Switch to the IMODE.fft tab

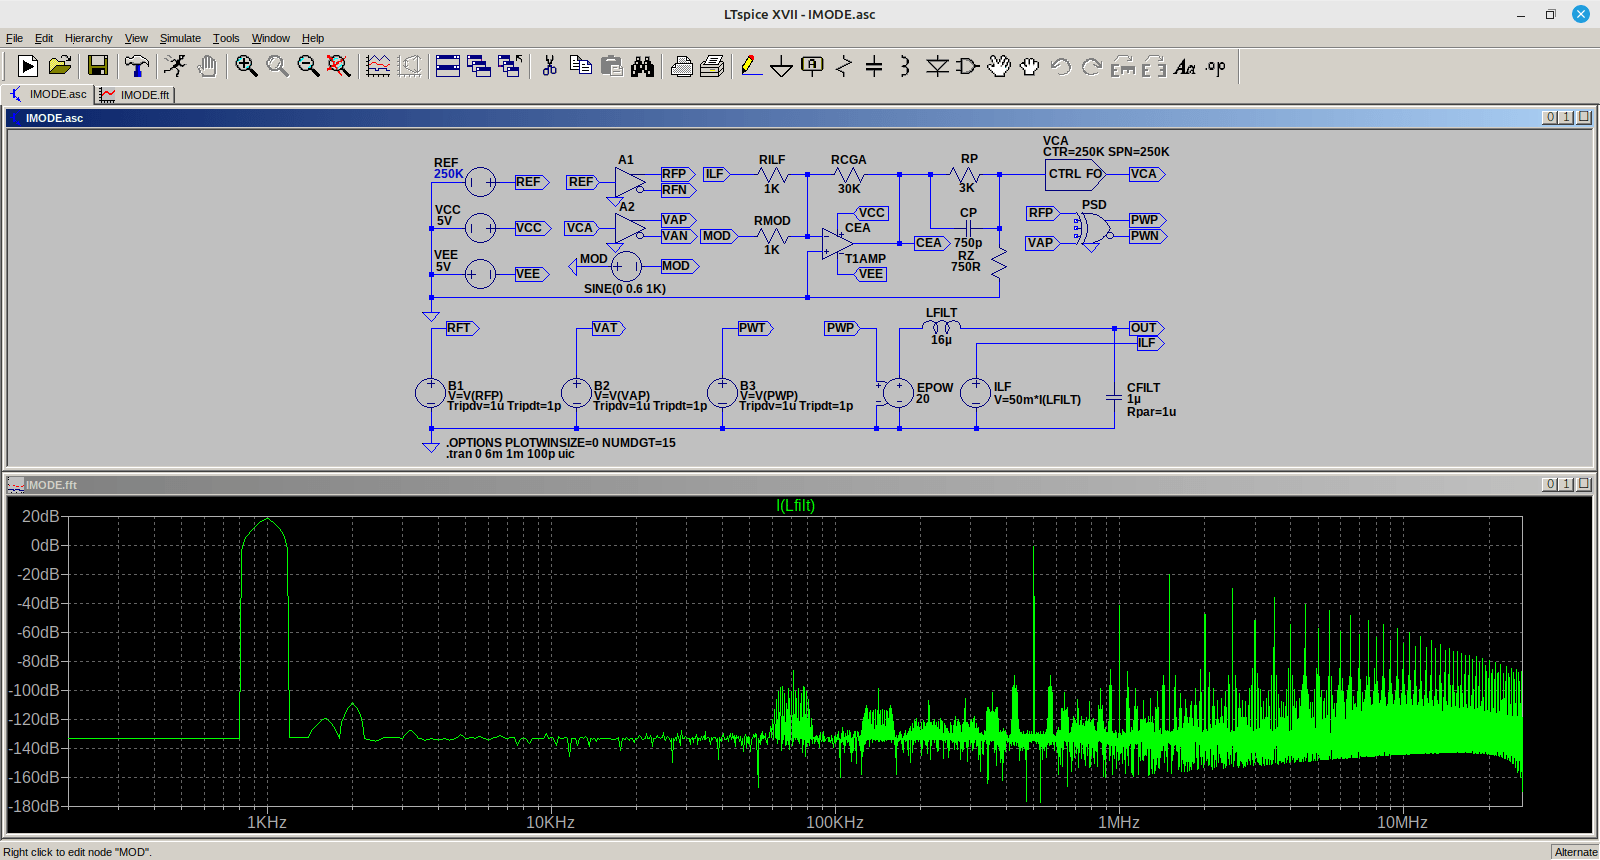point(135,94)
